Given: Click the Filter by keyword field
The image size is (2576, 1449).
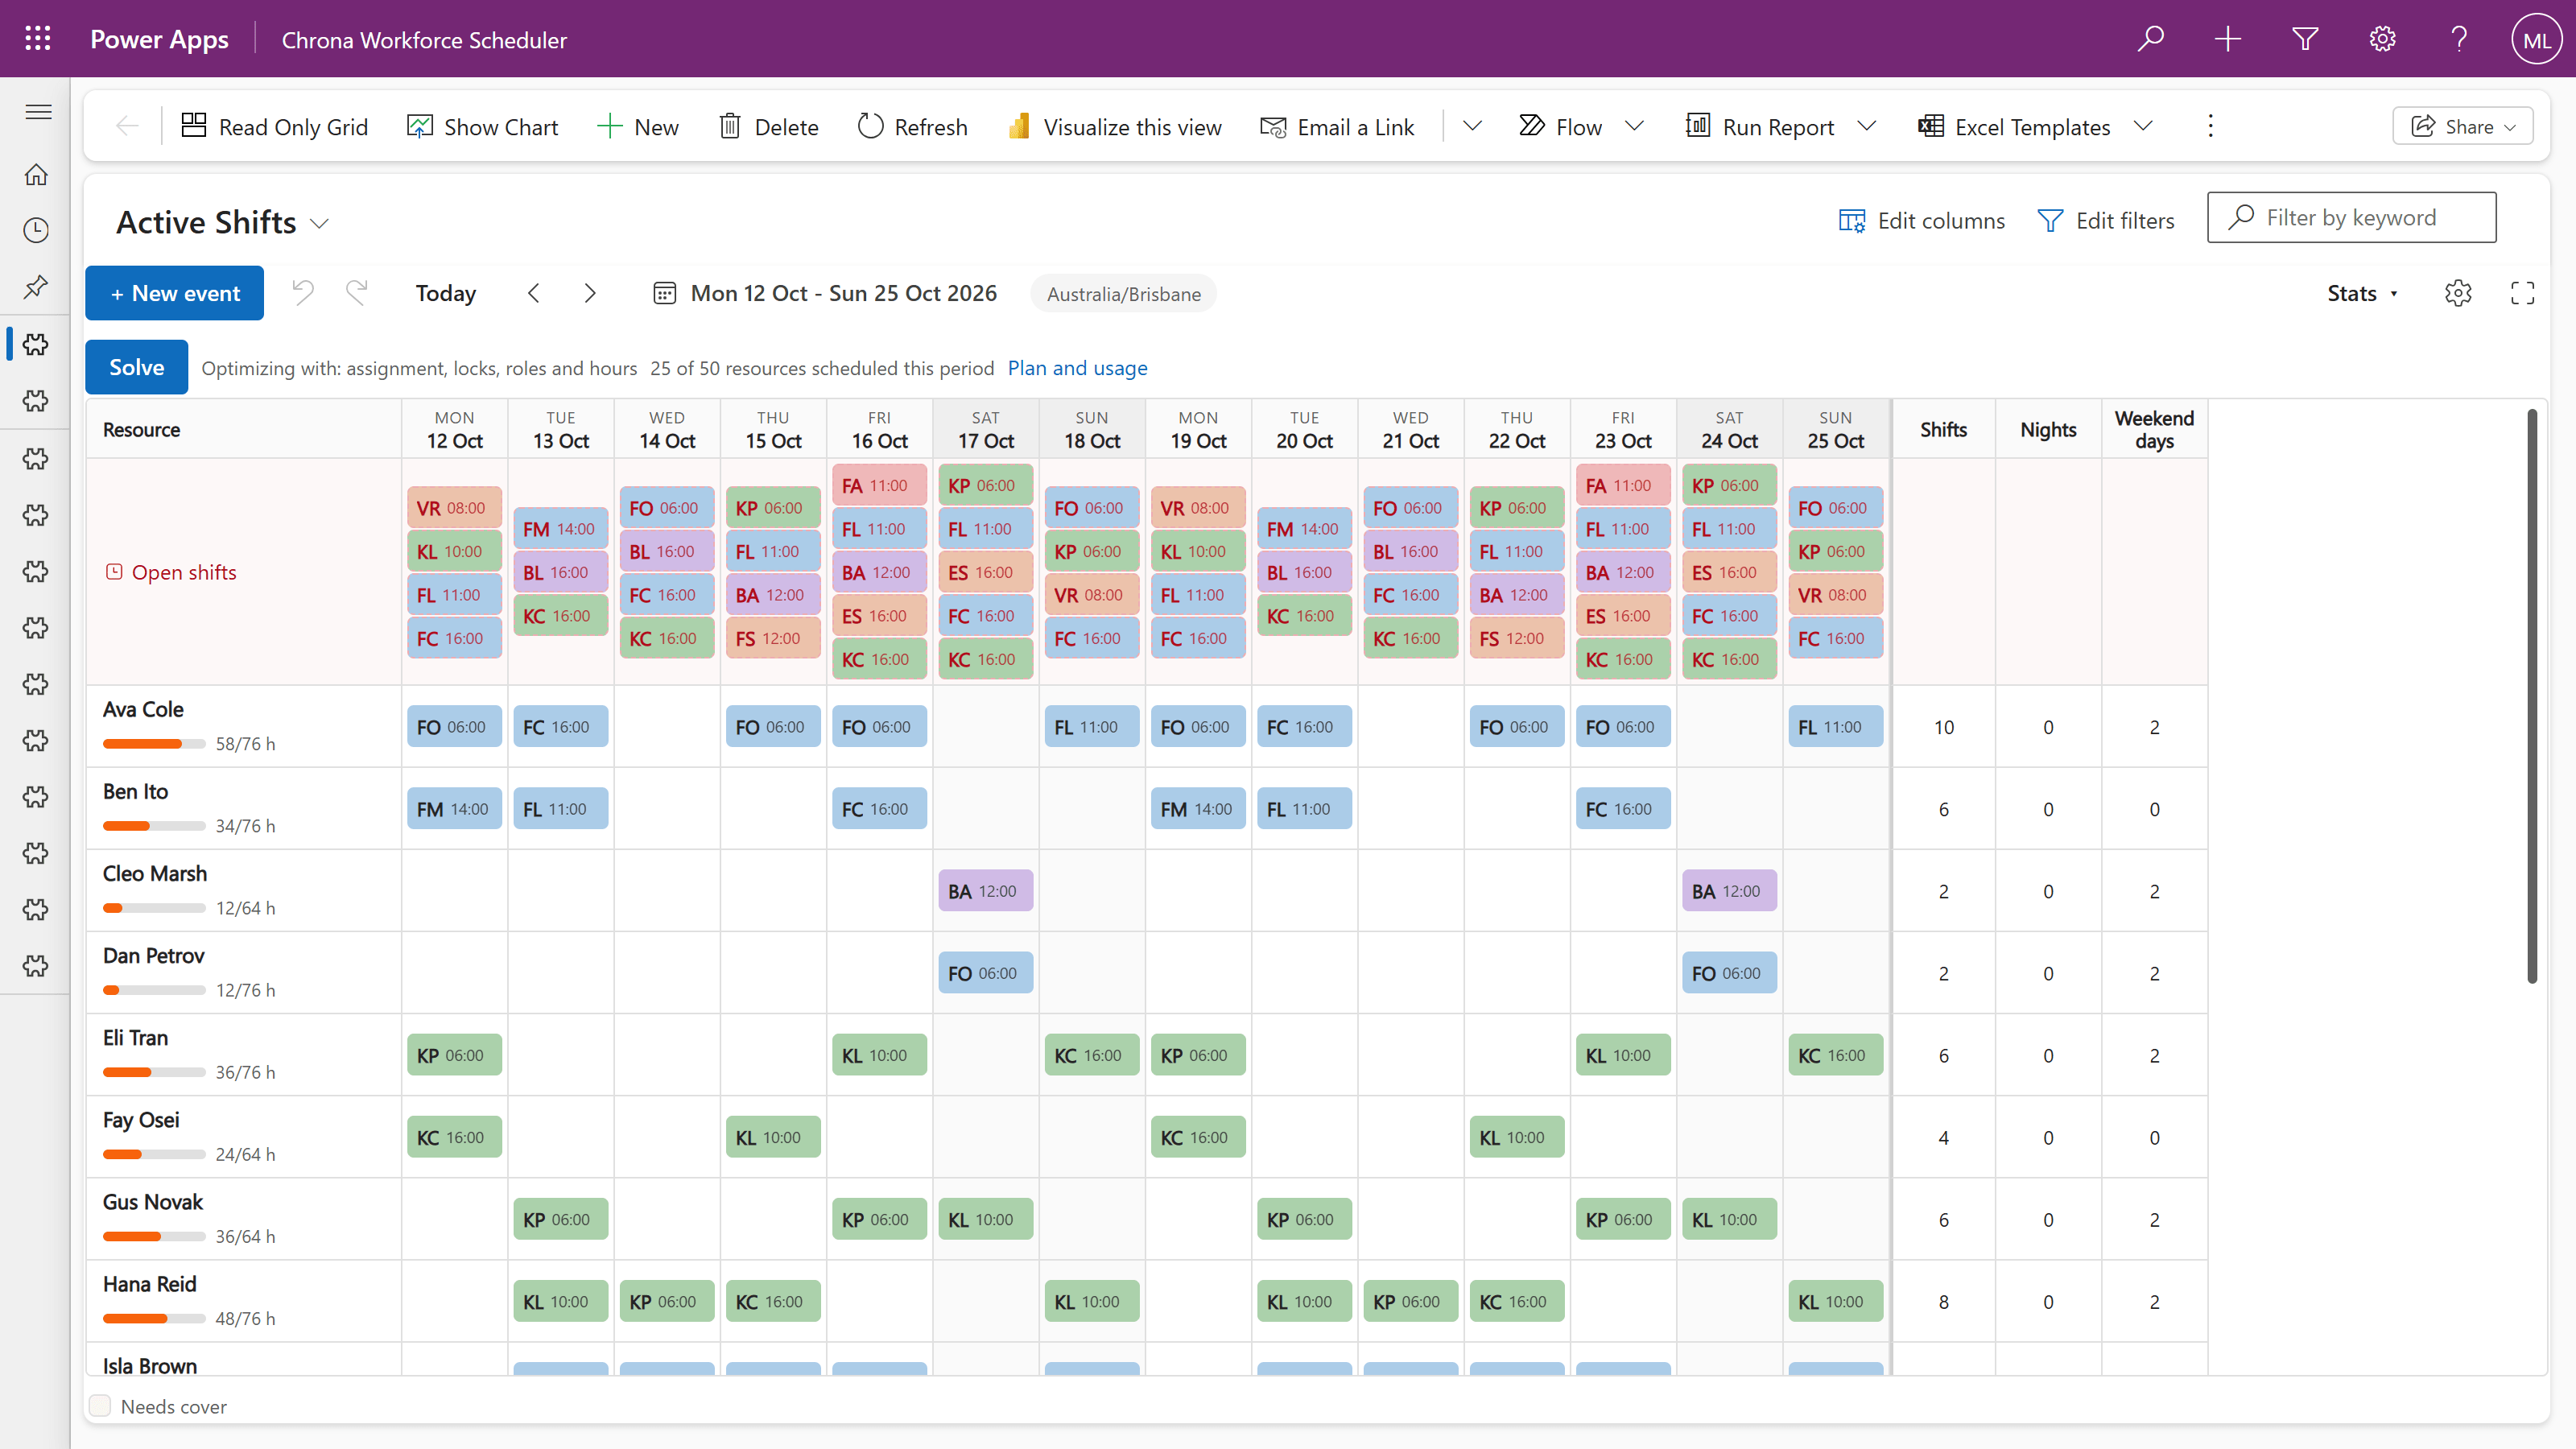Looking at the screenshot, I should (2351, 217).
